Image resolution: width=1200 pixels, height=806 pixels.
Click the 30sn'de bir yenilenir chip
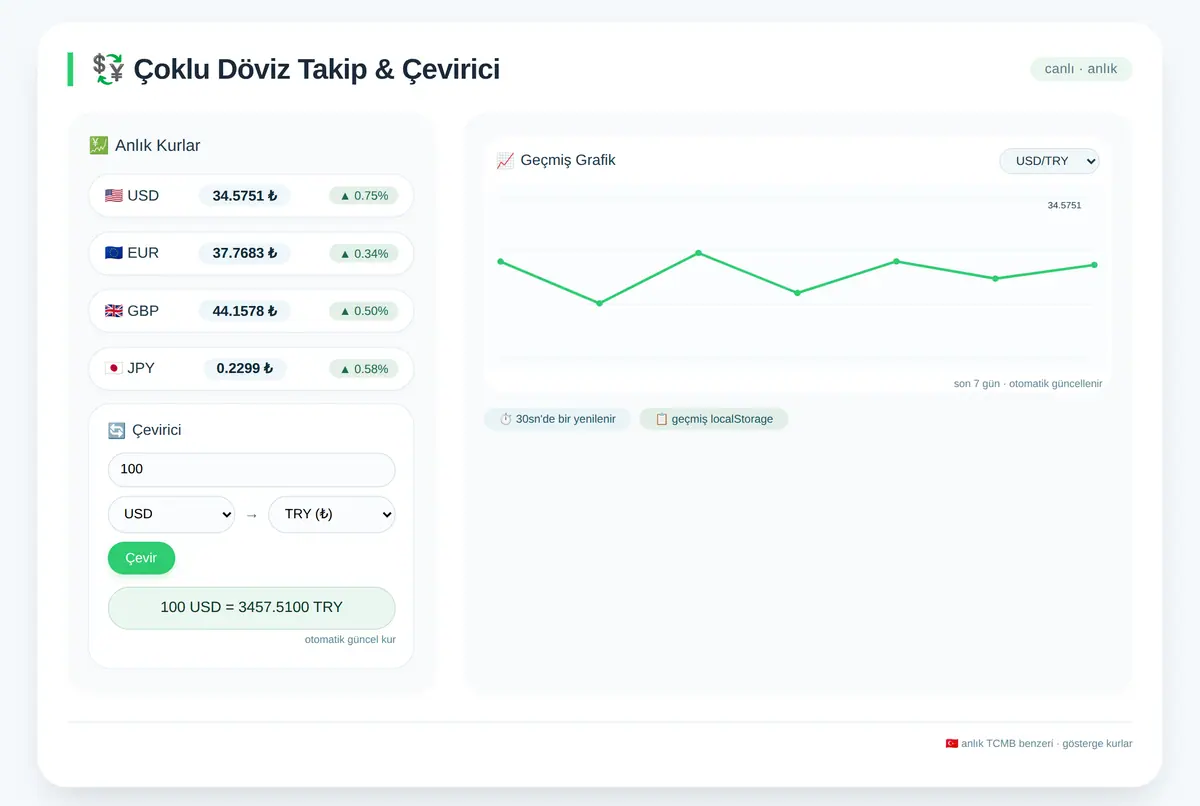point(557,419)
